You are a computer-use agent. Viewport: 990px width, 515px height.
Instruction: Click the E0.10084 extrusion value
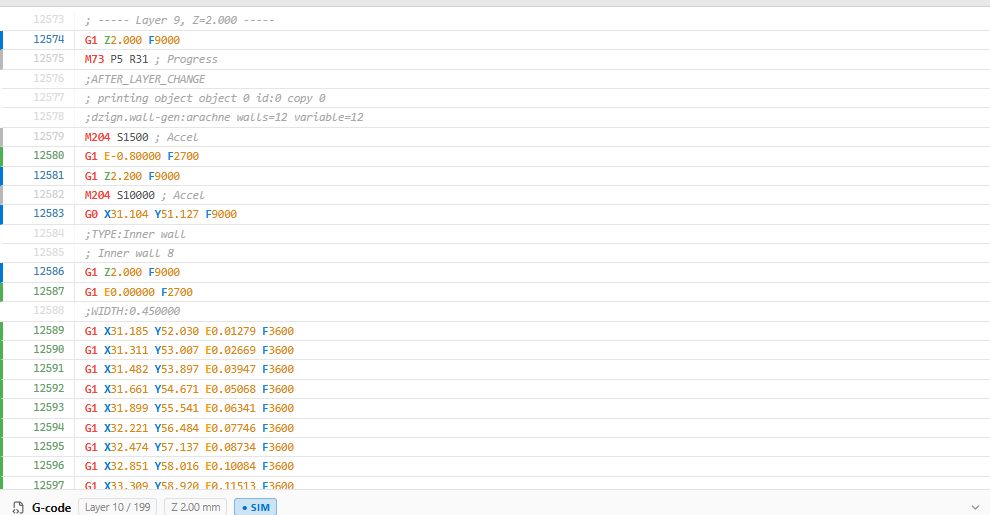point(230,466)
